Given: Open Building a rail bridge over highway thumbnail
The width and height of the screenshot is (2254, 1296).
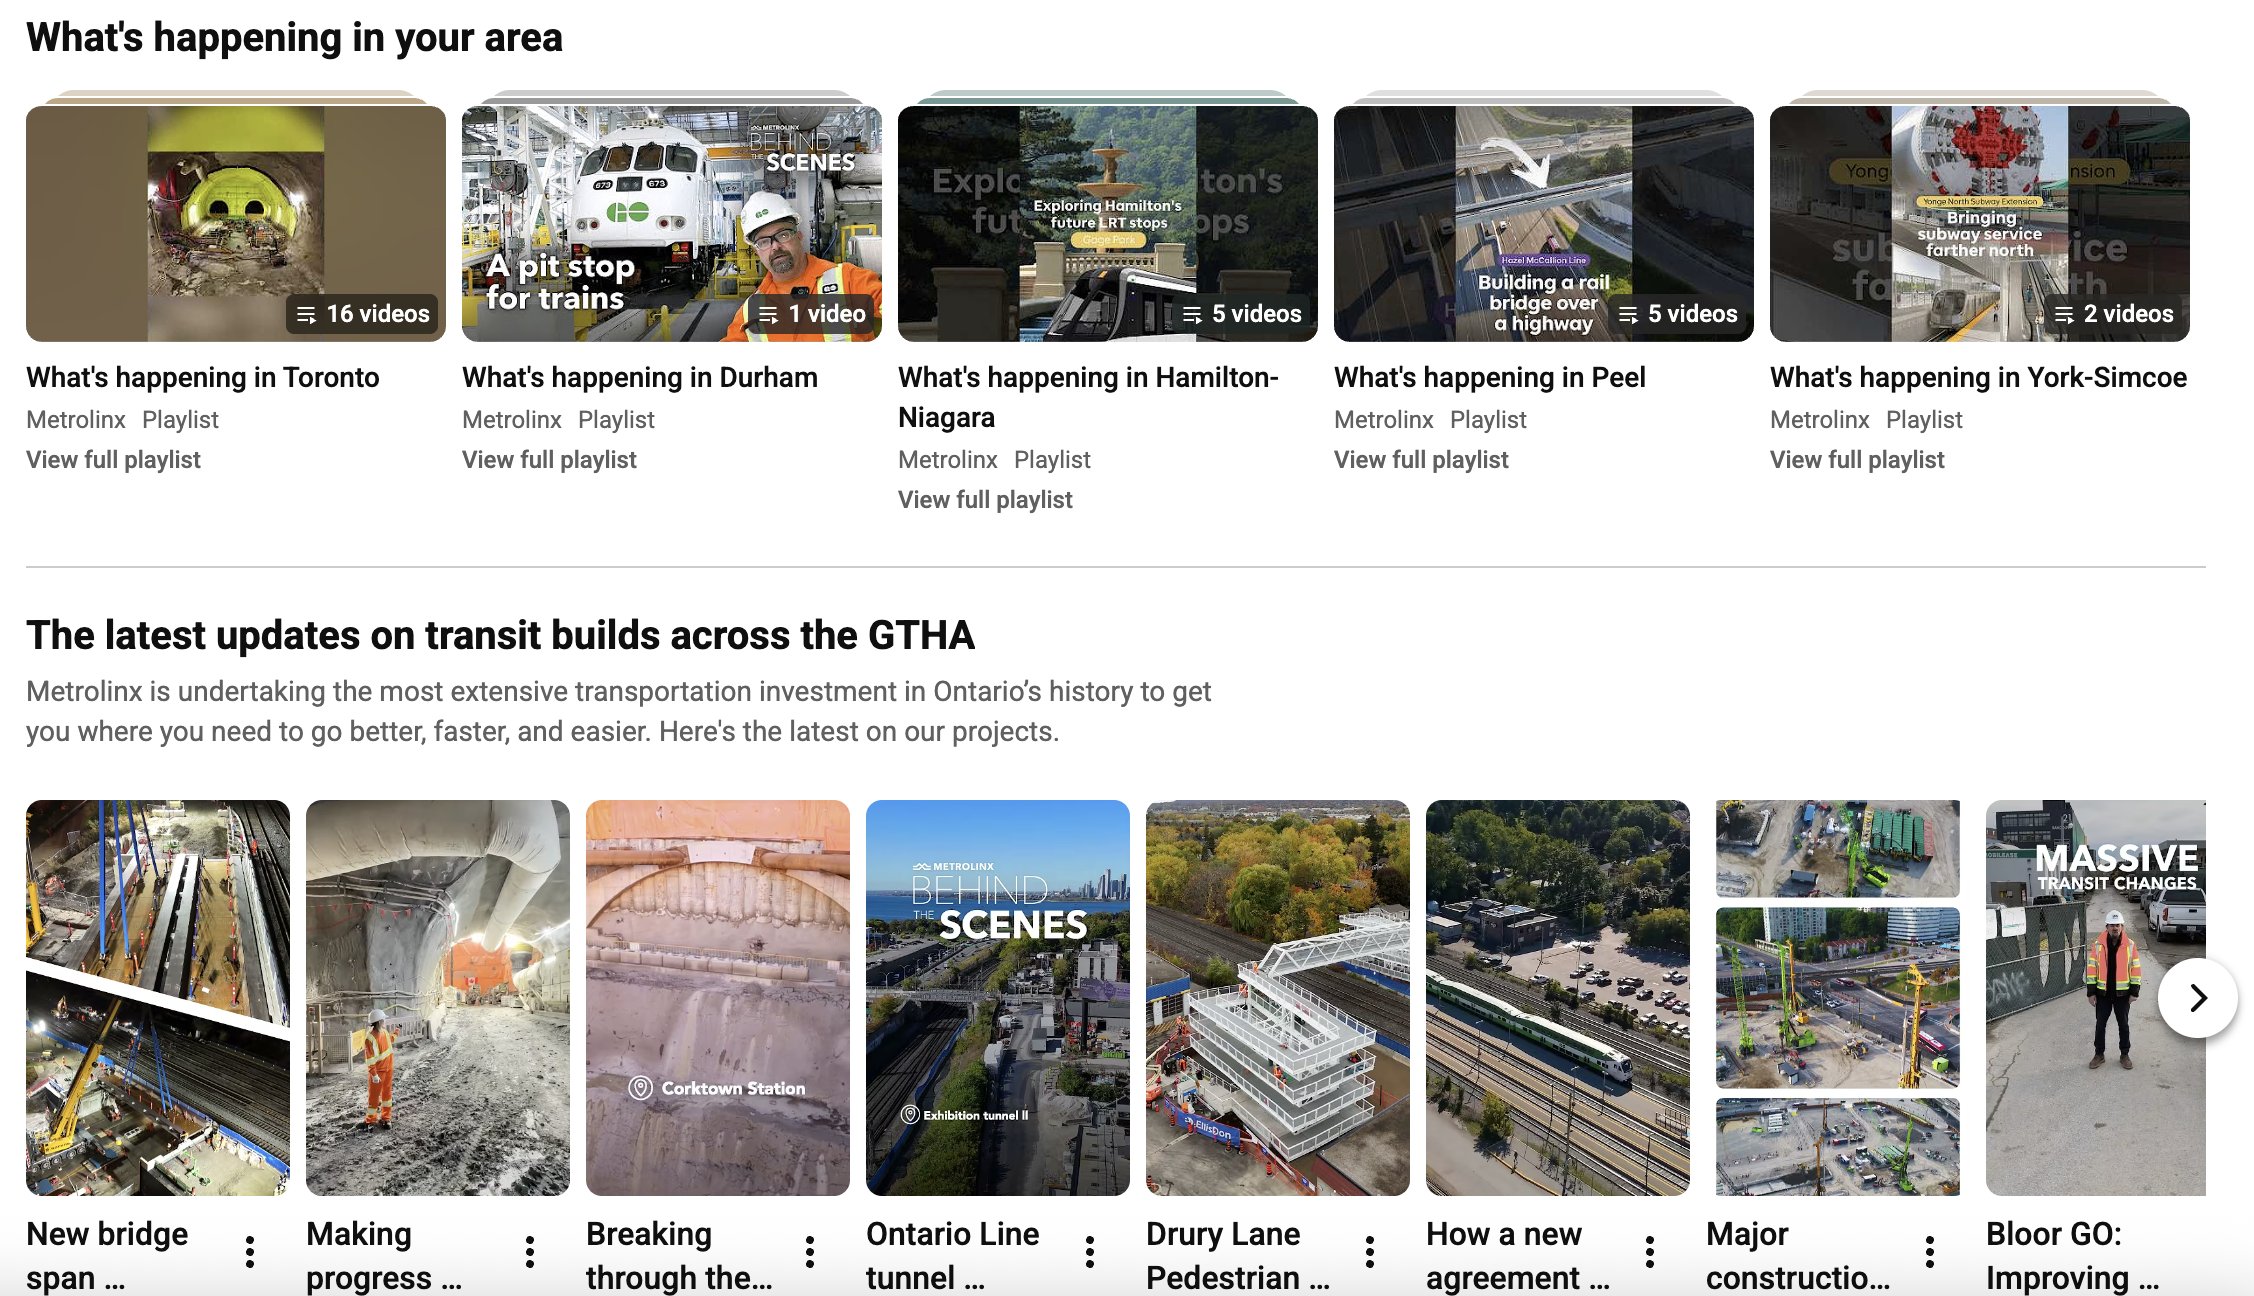Looking at the screenshot, I should coord(1544,224).
